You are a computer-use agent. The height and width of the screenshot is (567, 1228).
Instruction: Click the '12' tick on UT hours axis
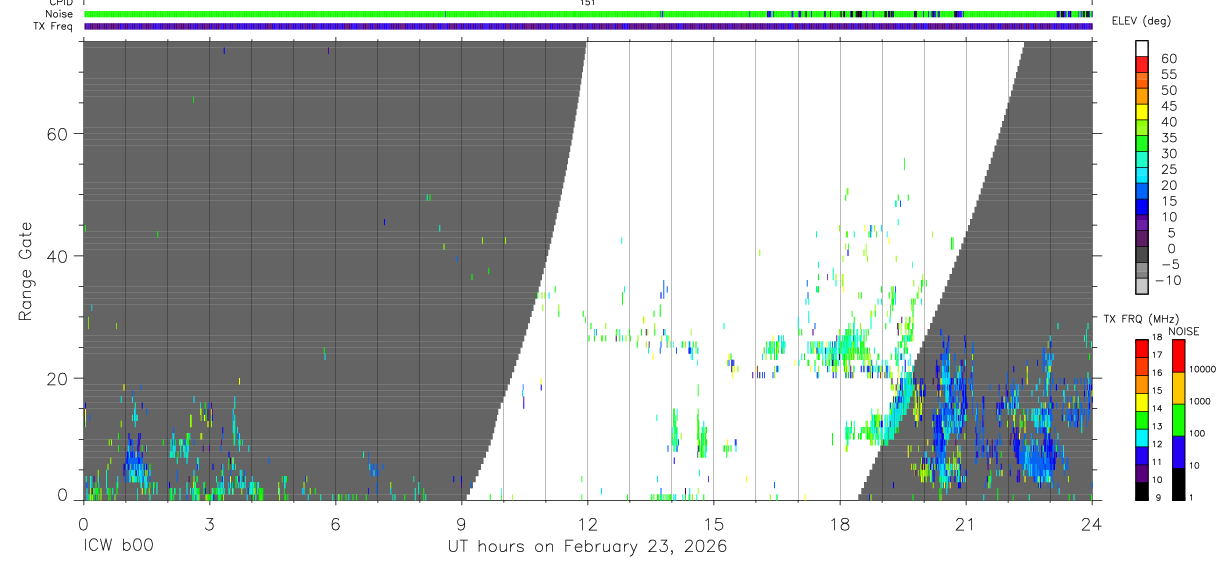click(587, 523)
